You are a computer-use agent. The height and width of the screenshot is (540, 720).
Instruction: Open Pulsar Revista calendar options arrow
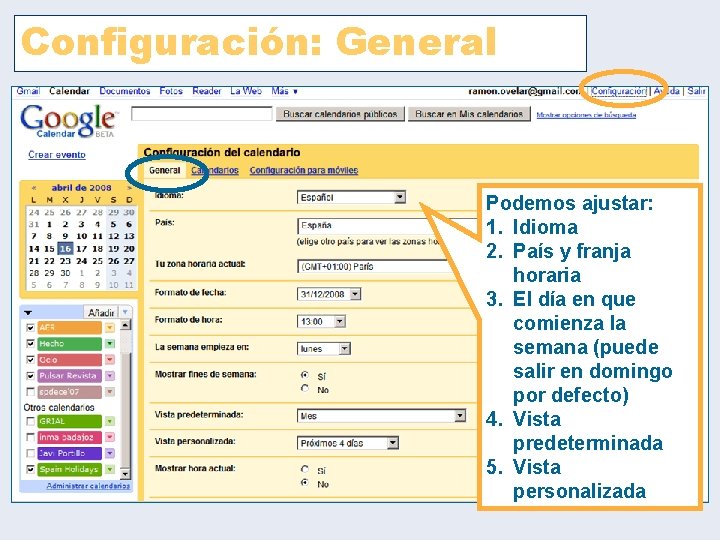coord(109,376)
